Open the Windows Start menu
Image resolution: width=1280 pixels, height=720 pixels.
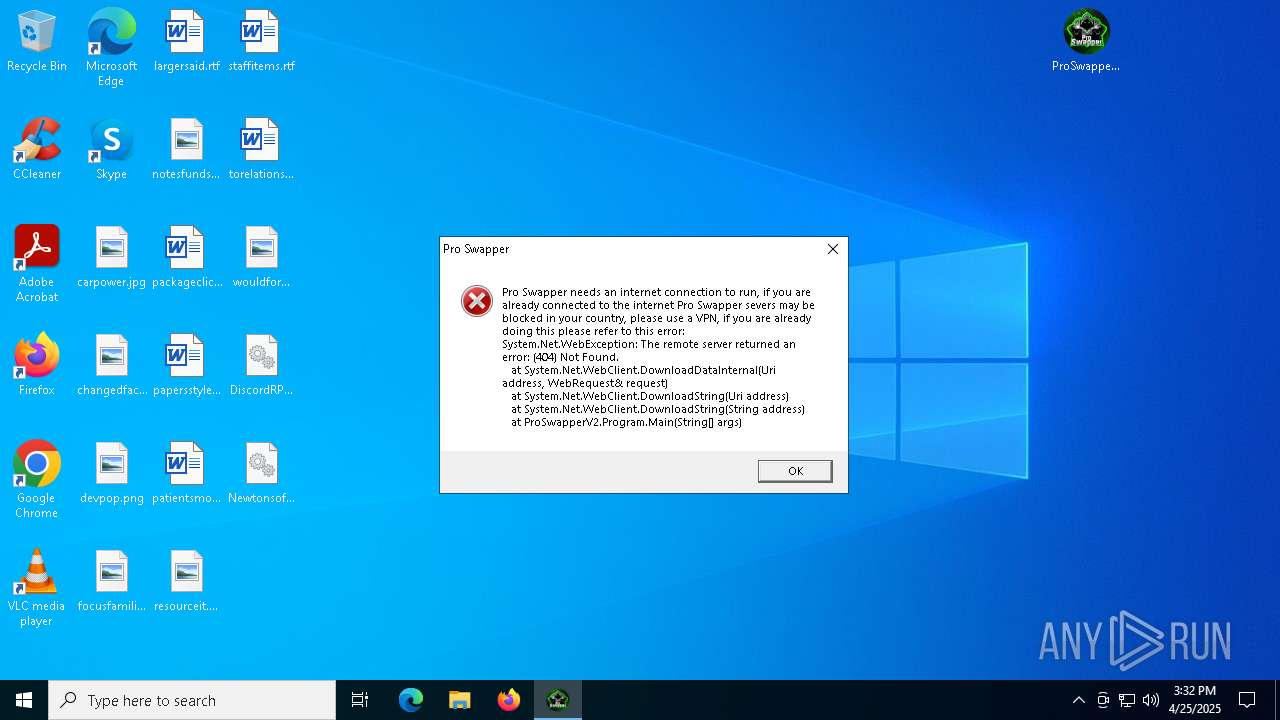[x=24, y=700]
